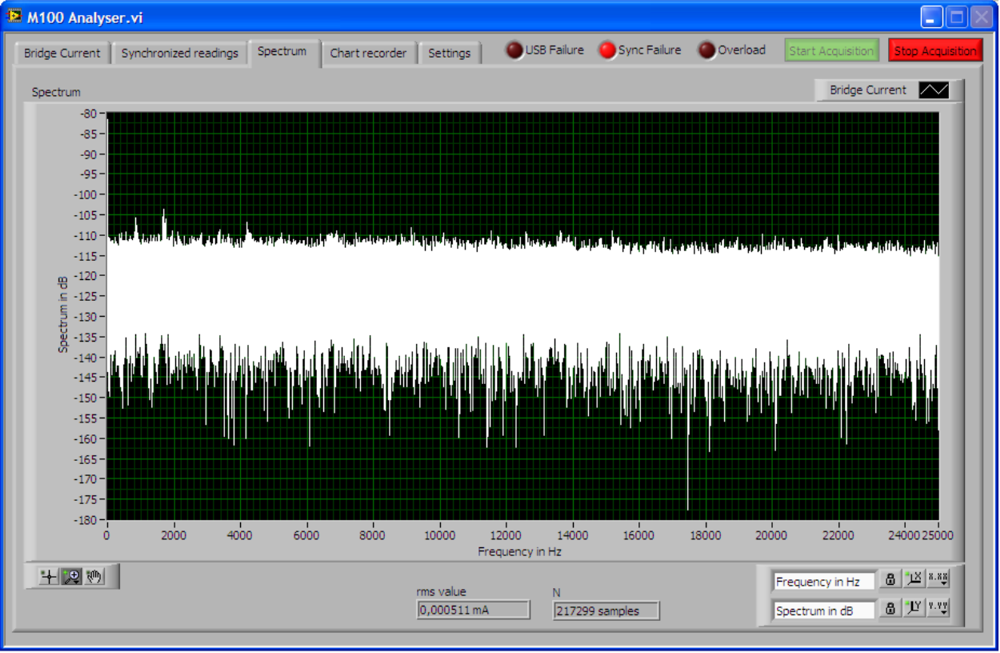Select the pan hand tool in graph palette
1000x653 pixels.
click(x=94, y=575)
